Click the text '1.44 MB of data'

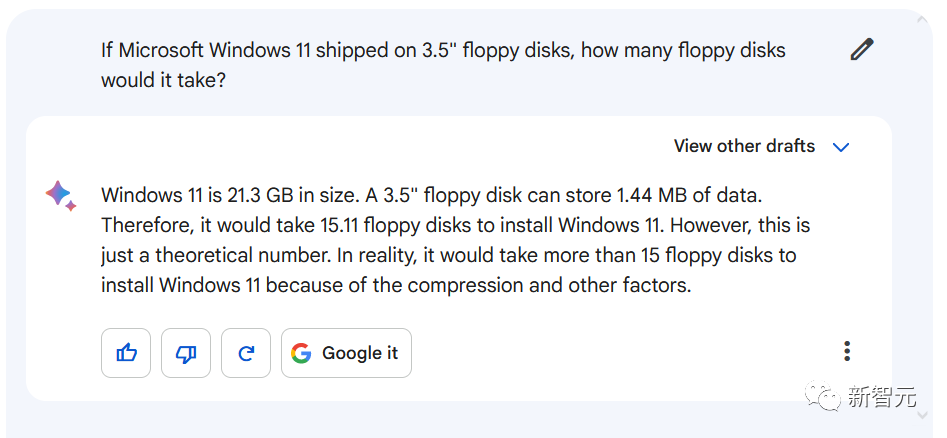690,195
